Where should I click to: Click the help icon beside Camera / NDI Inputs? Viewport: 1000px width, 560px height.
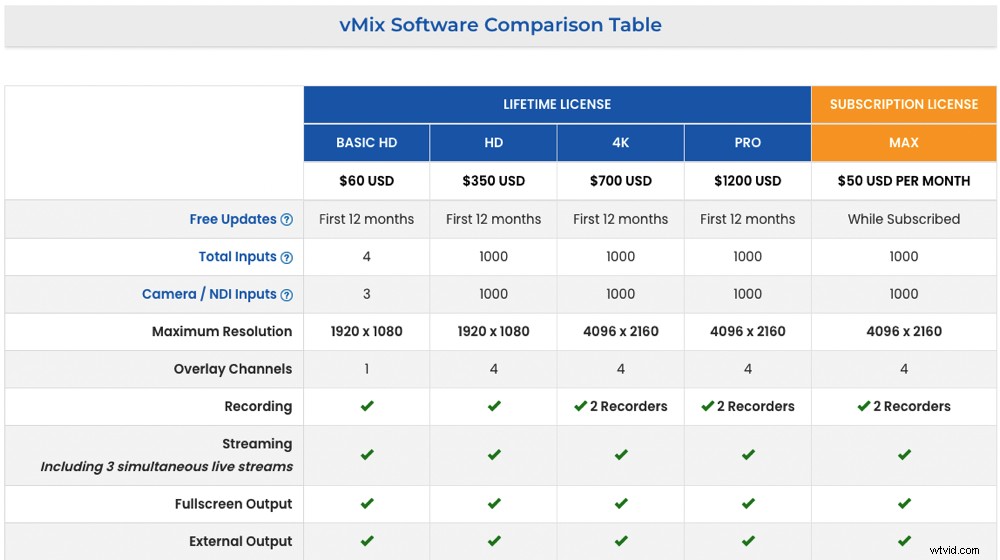click(287, 295)
